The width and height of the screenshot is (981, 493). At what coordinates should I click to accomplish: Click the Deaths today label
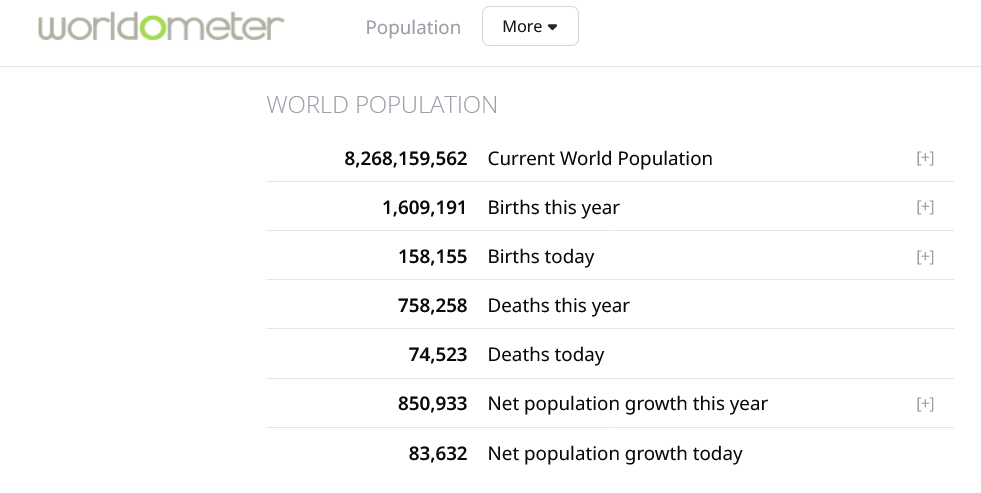[x=546, y=355]
